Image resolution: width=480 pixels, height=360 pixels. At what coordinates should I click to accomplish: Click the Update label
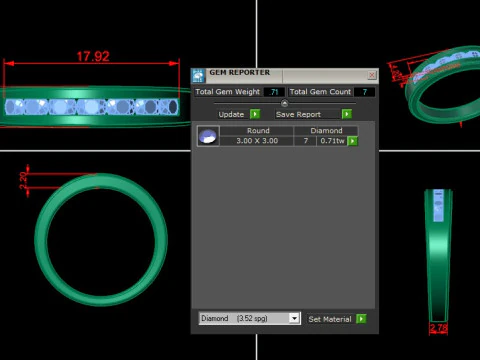coord(231,114)
